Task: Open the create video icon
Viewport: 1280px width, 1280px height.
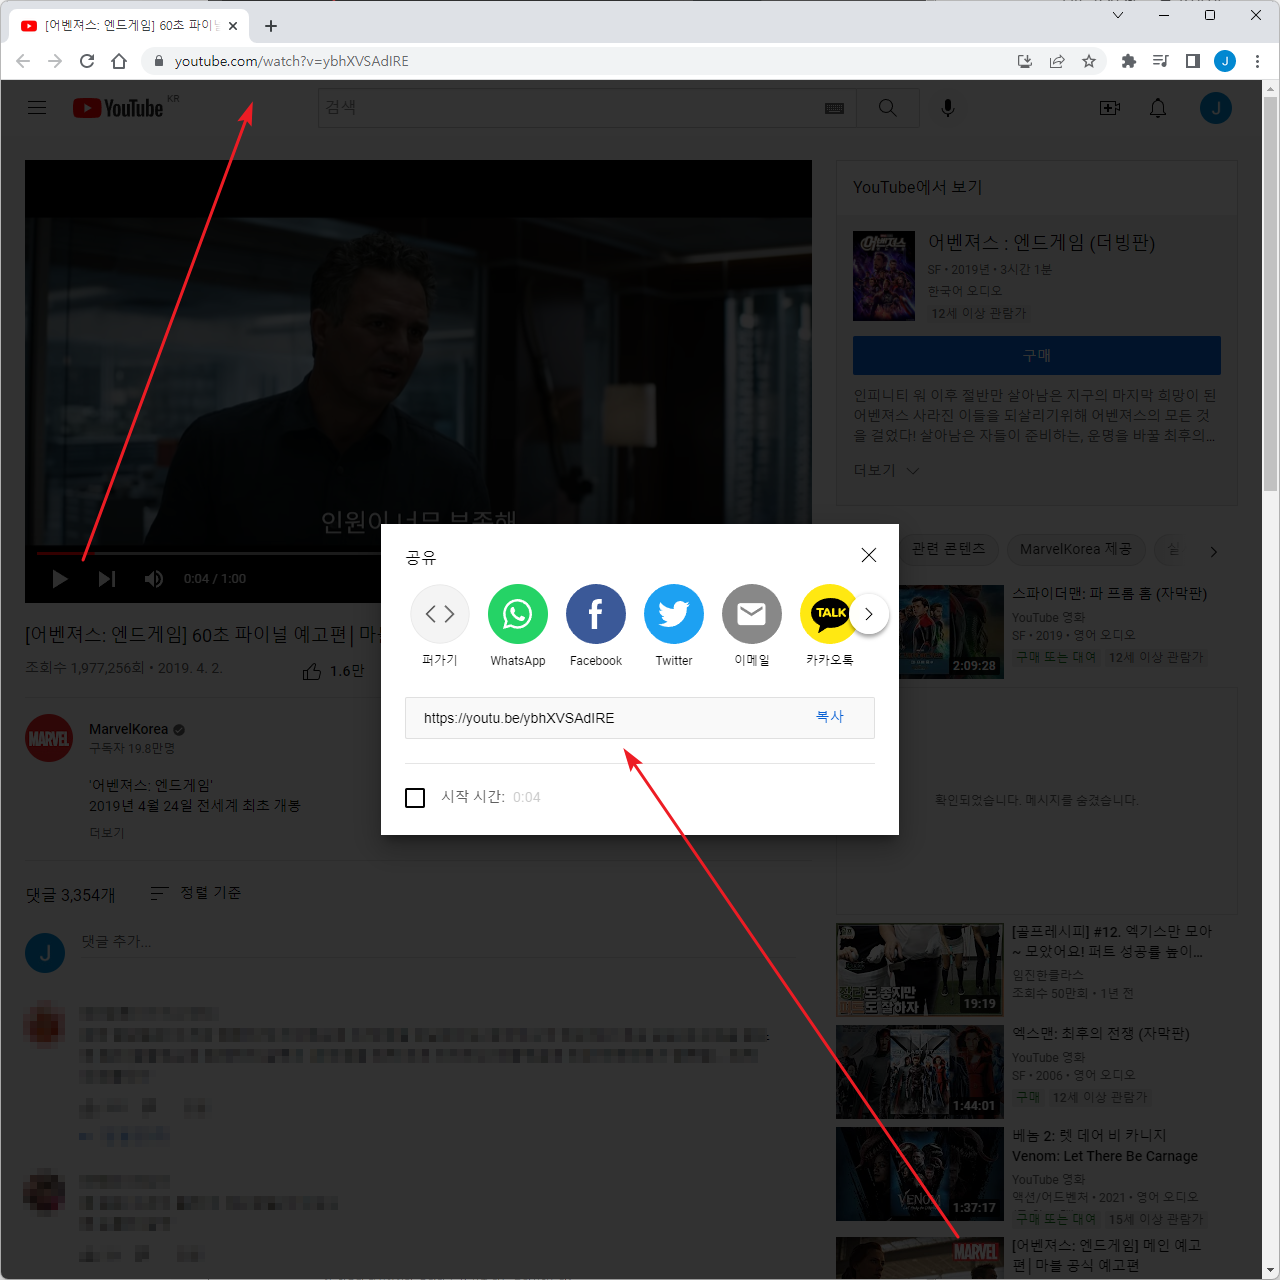Action: 1110,108
